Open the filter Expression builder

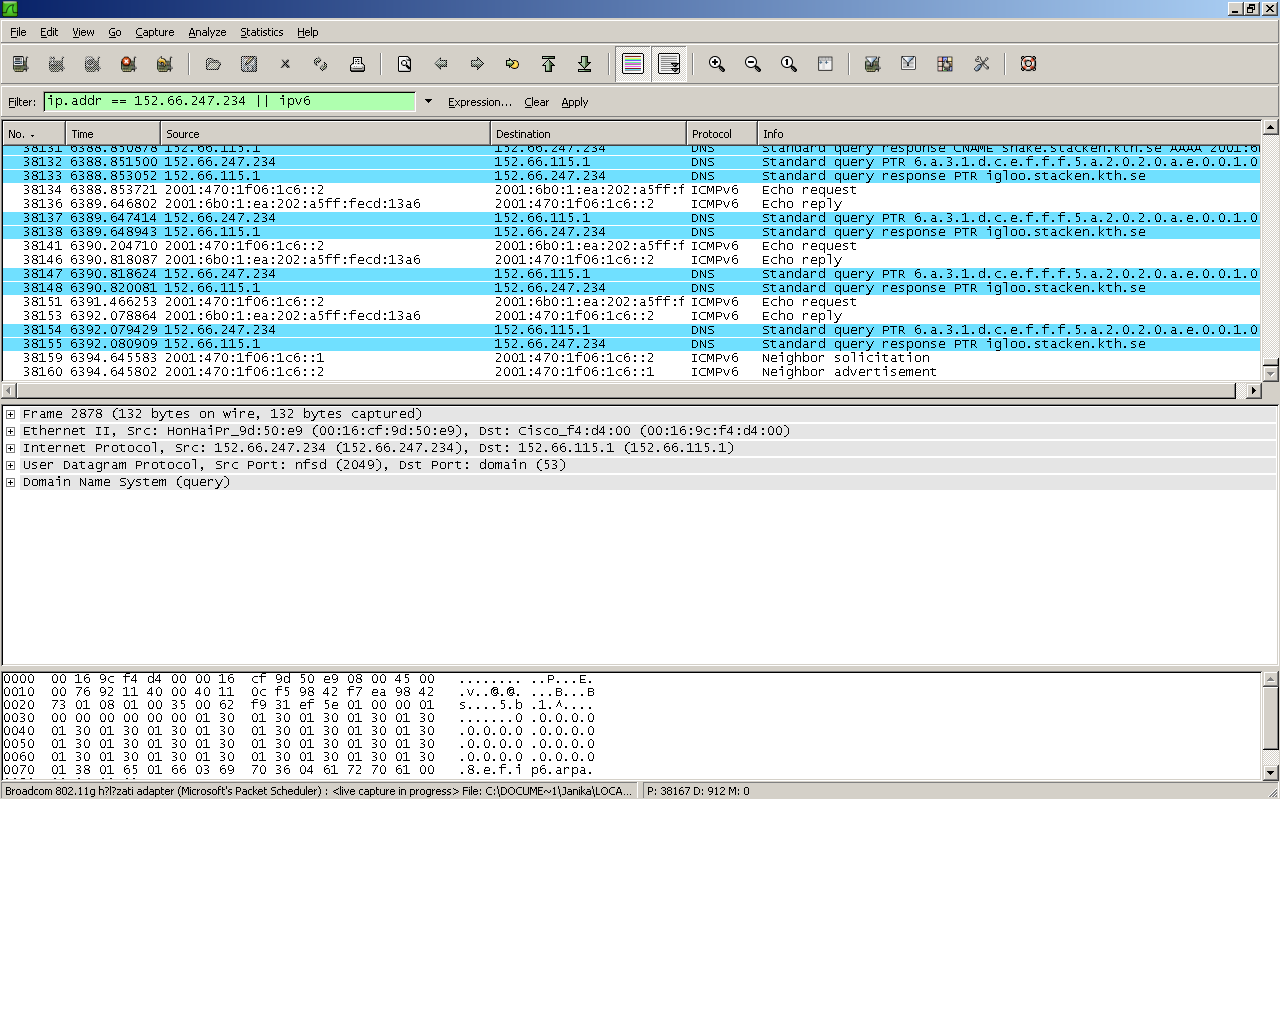tap(480, 102)
